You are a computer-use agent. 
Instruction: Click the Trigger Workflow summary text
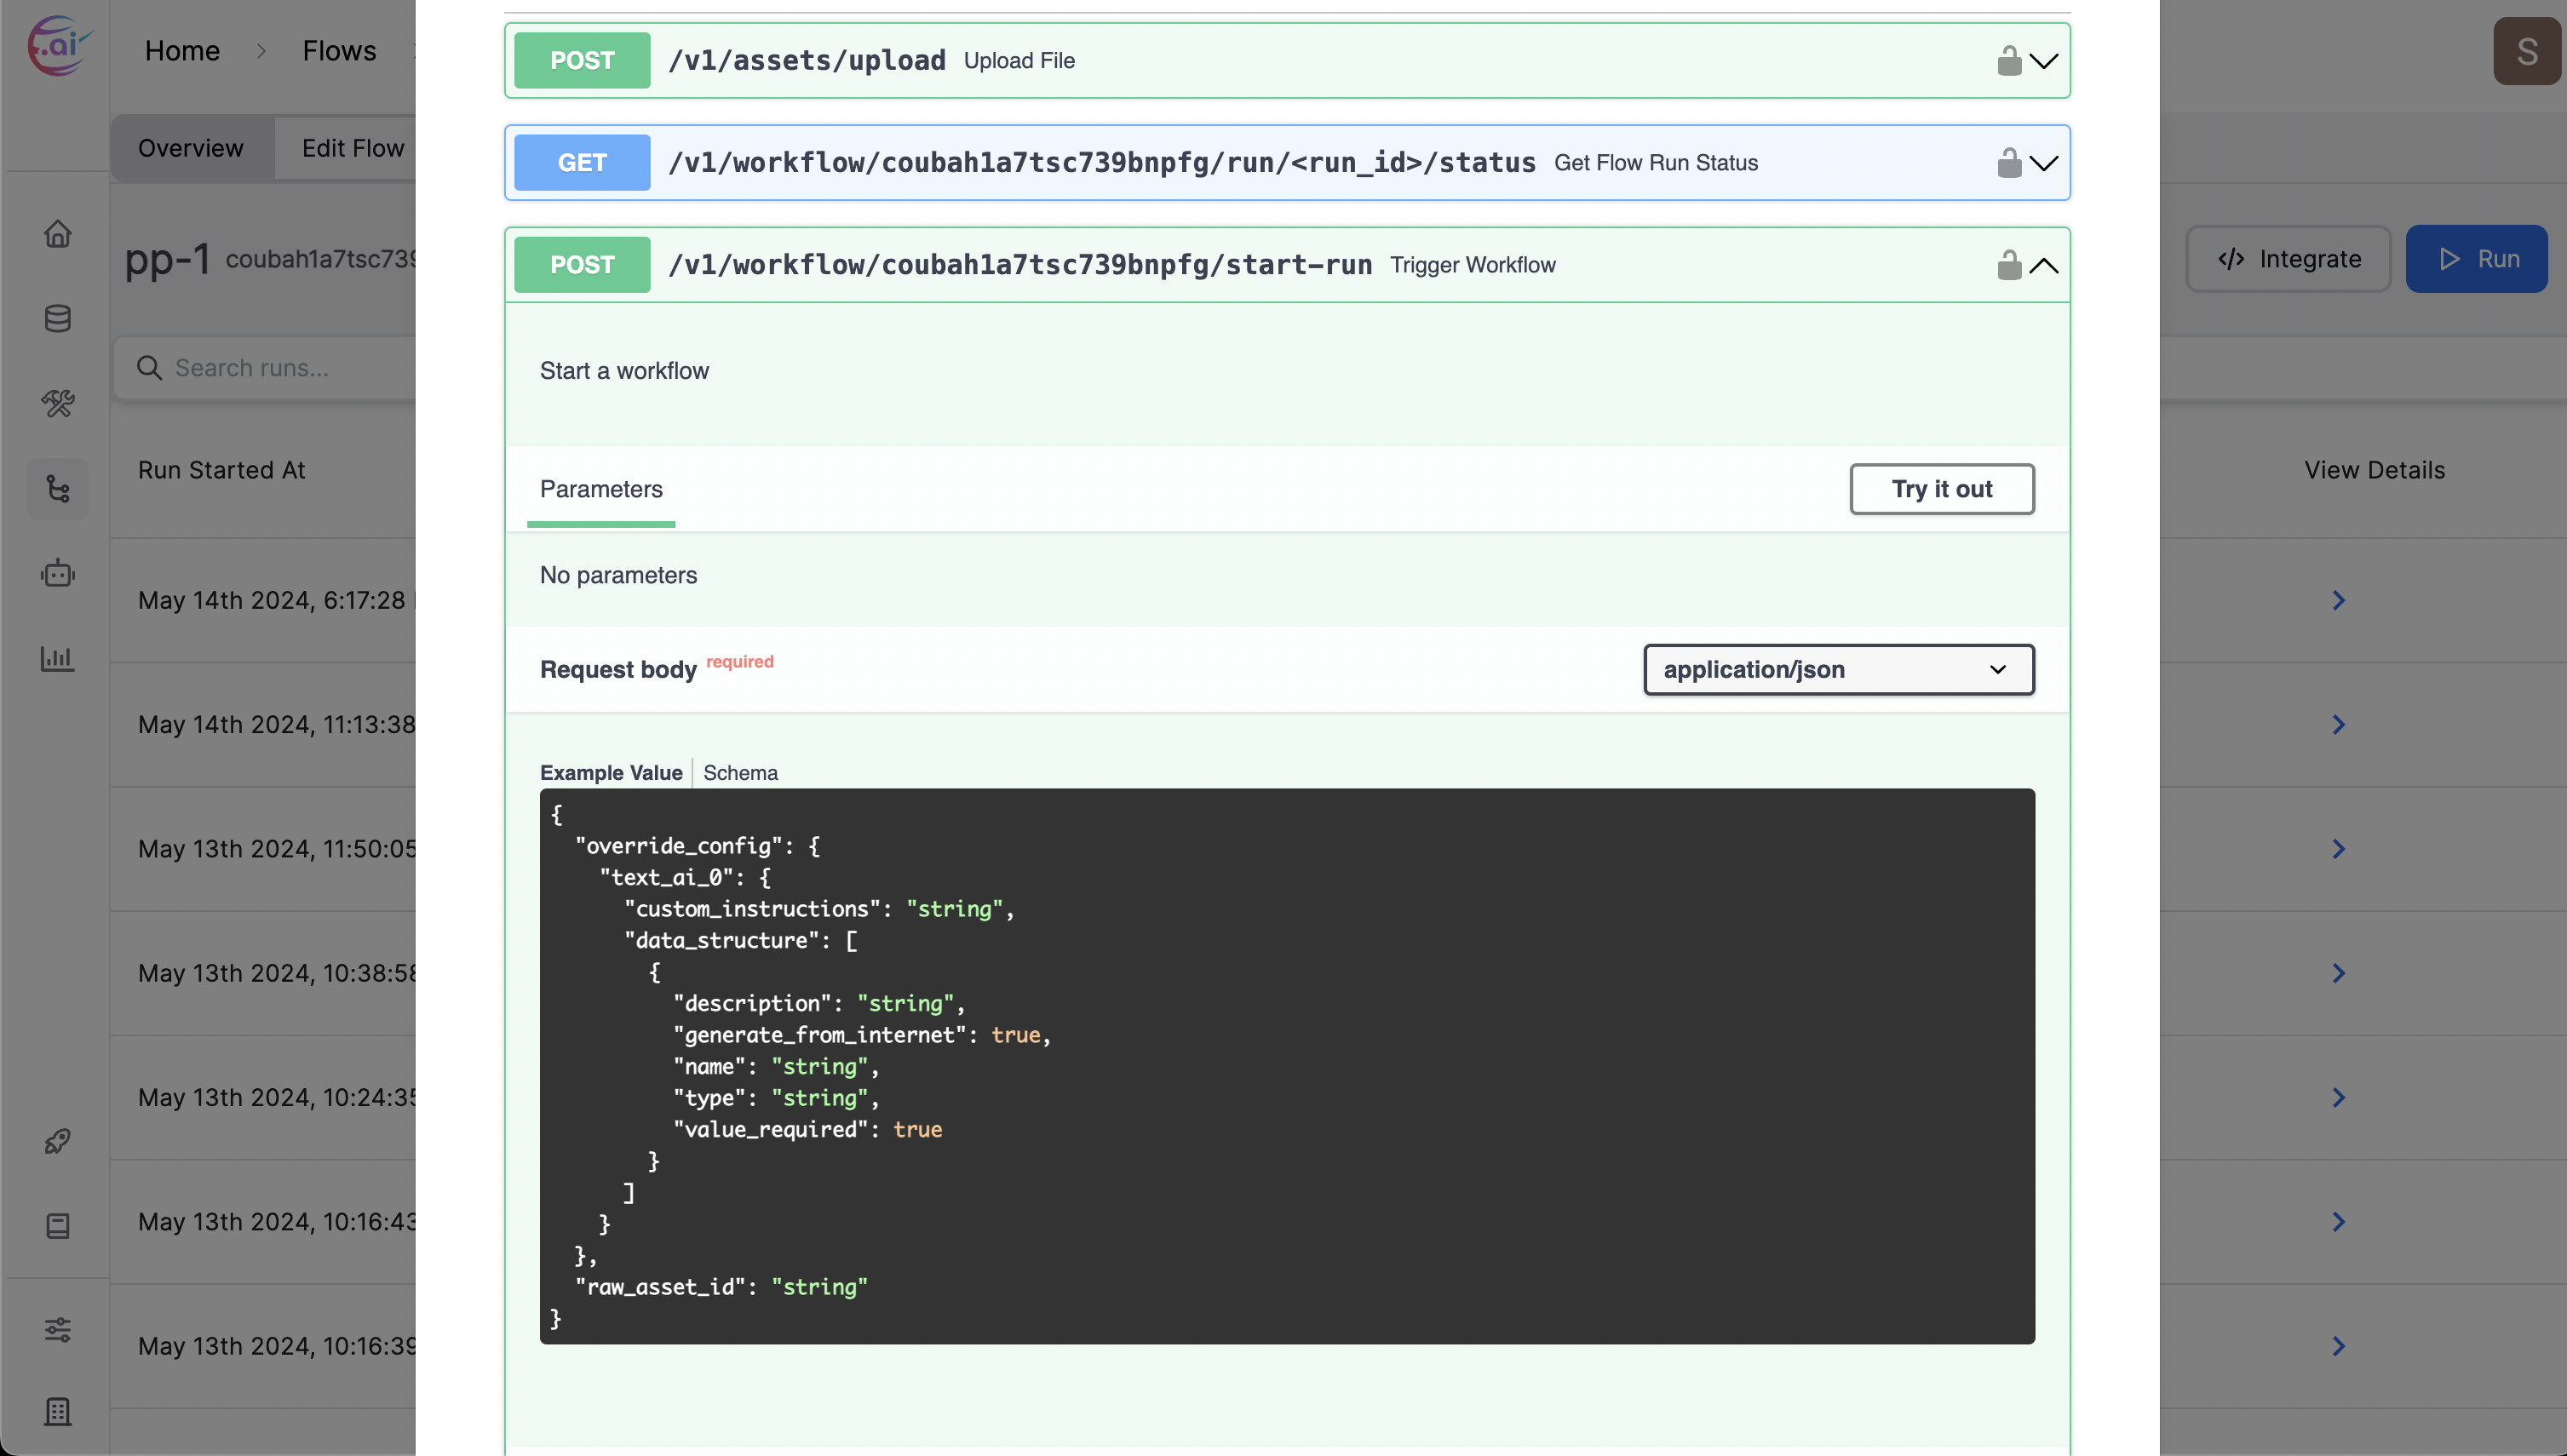1473,265
